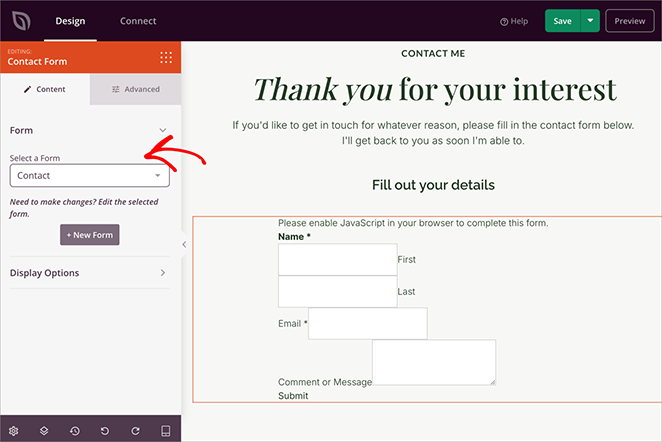Screen dimensions: 662x442
Task: Switch to the Advanced tab
Action: pos(135,89)
